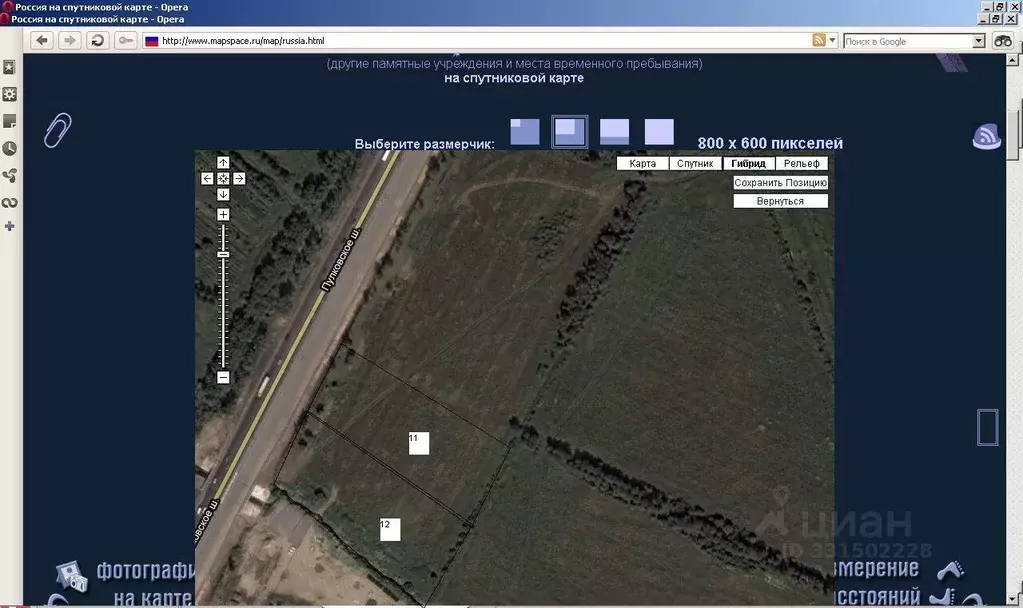
Task: Click map marker labeled 12
Action: click(x=390, y=530)
